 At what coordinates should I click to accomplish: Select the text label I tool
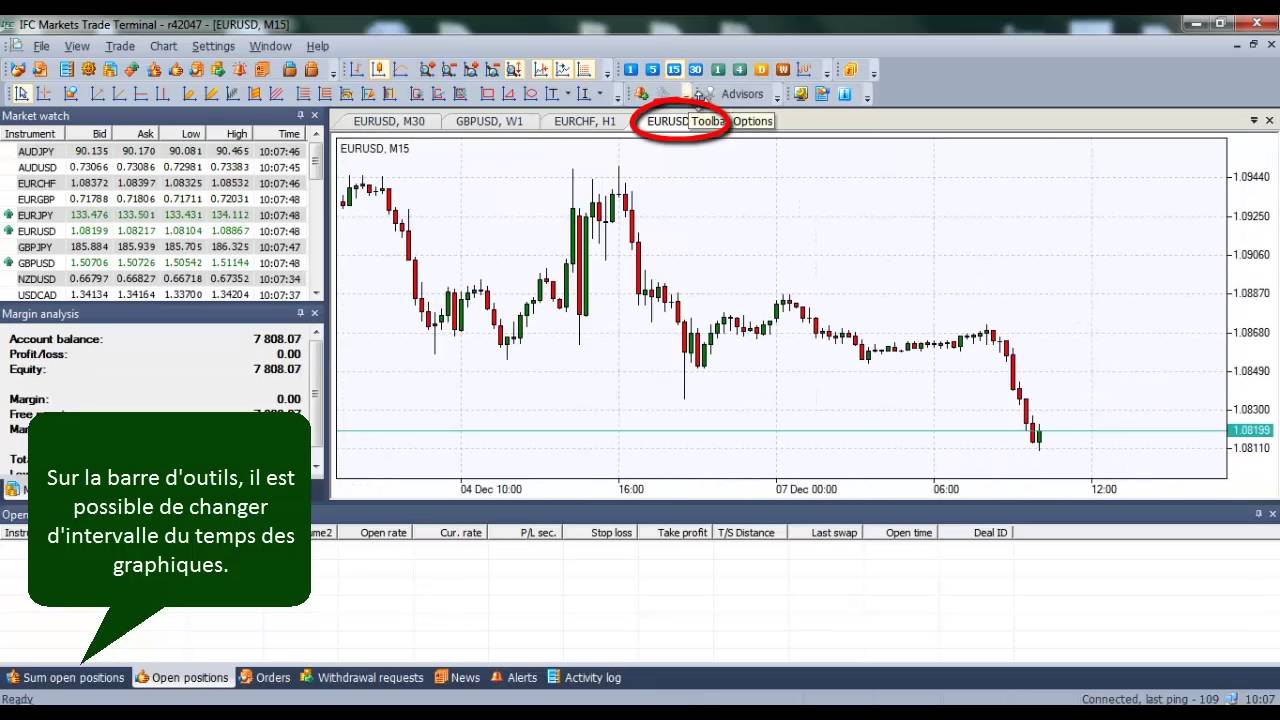[x=583, y=94]
